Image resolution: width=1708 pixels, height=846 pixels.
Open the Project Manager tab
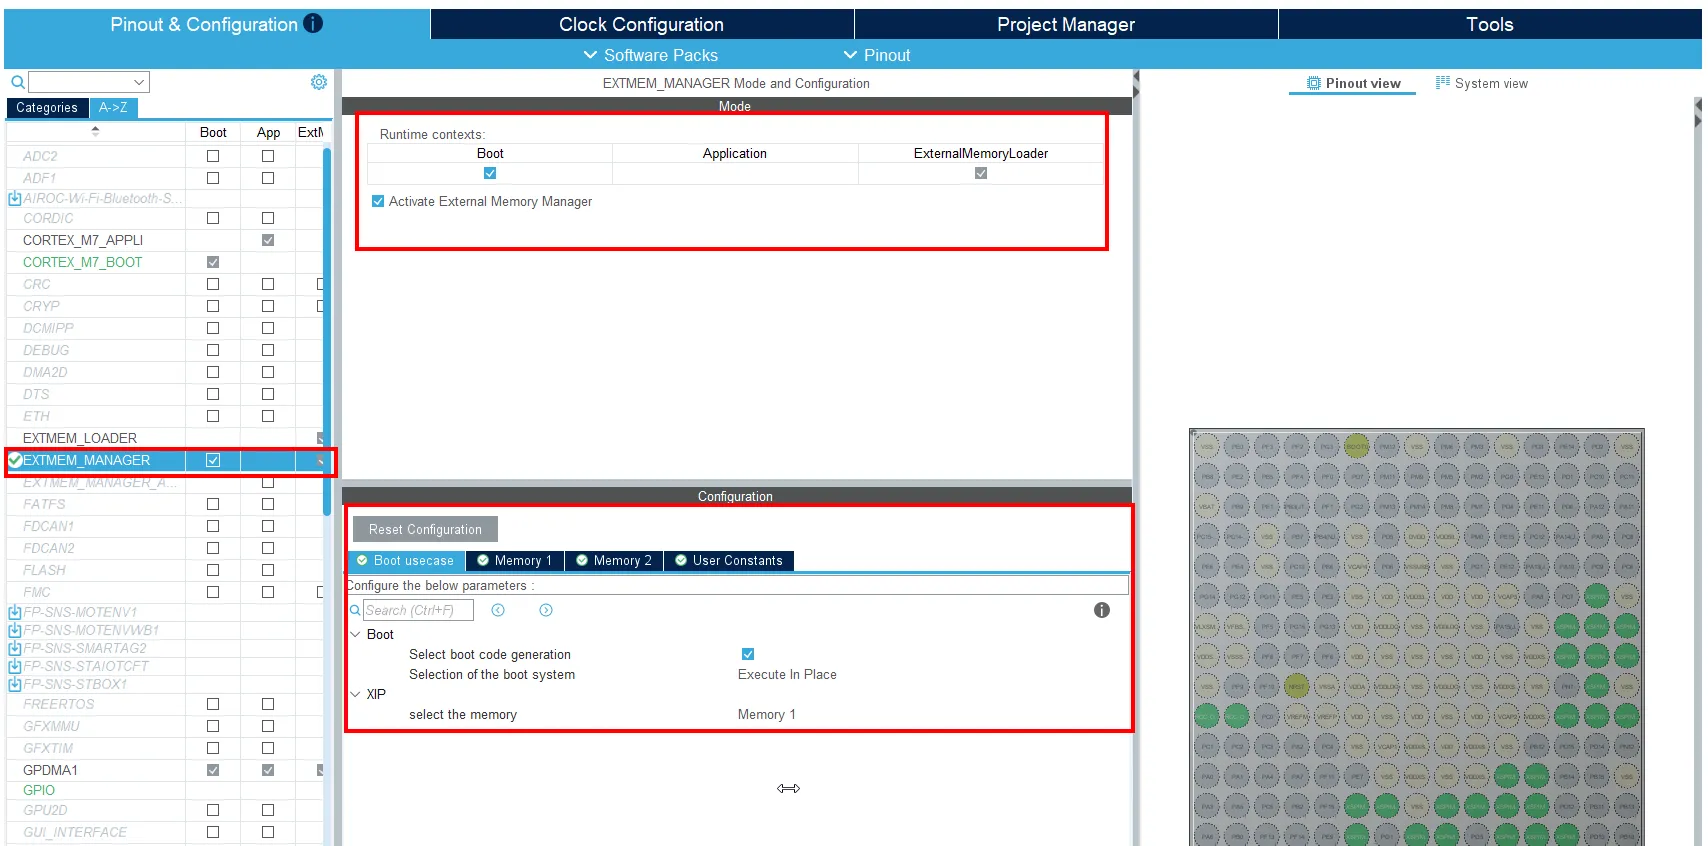[1066, 24]
